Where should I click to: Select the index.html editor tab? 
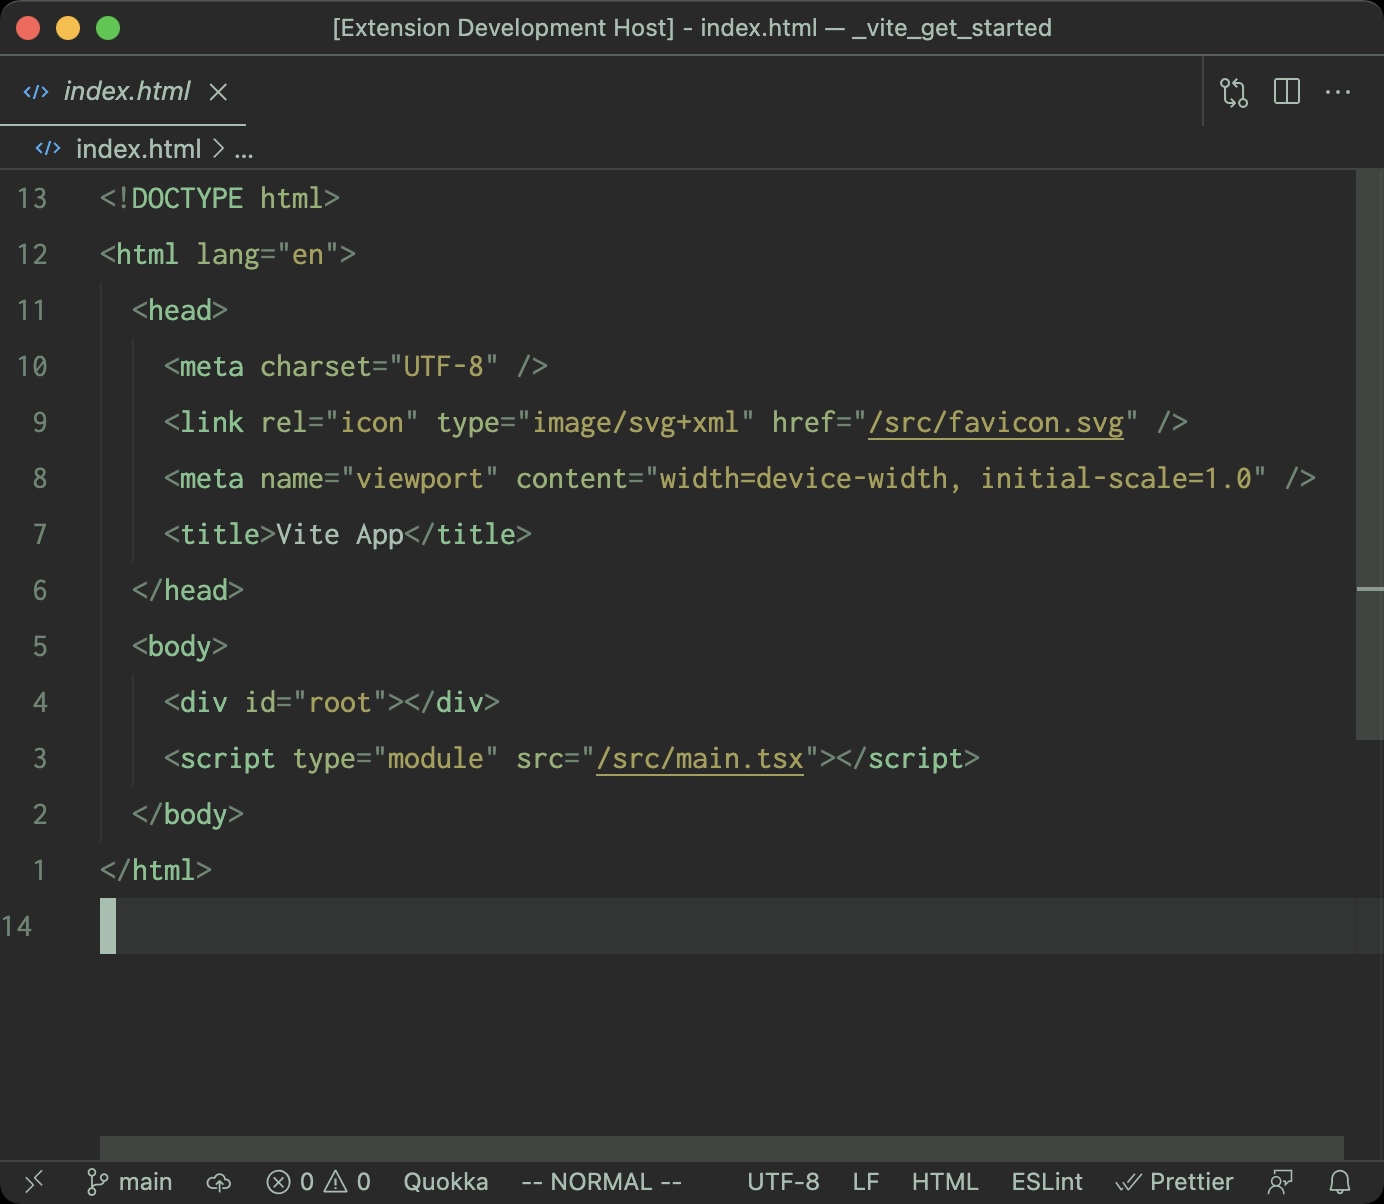pyautogui.click(x=123, y=91)
